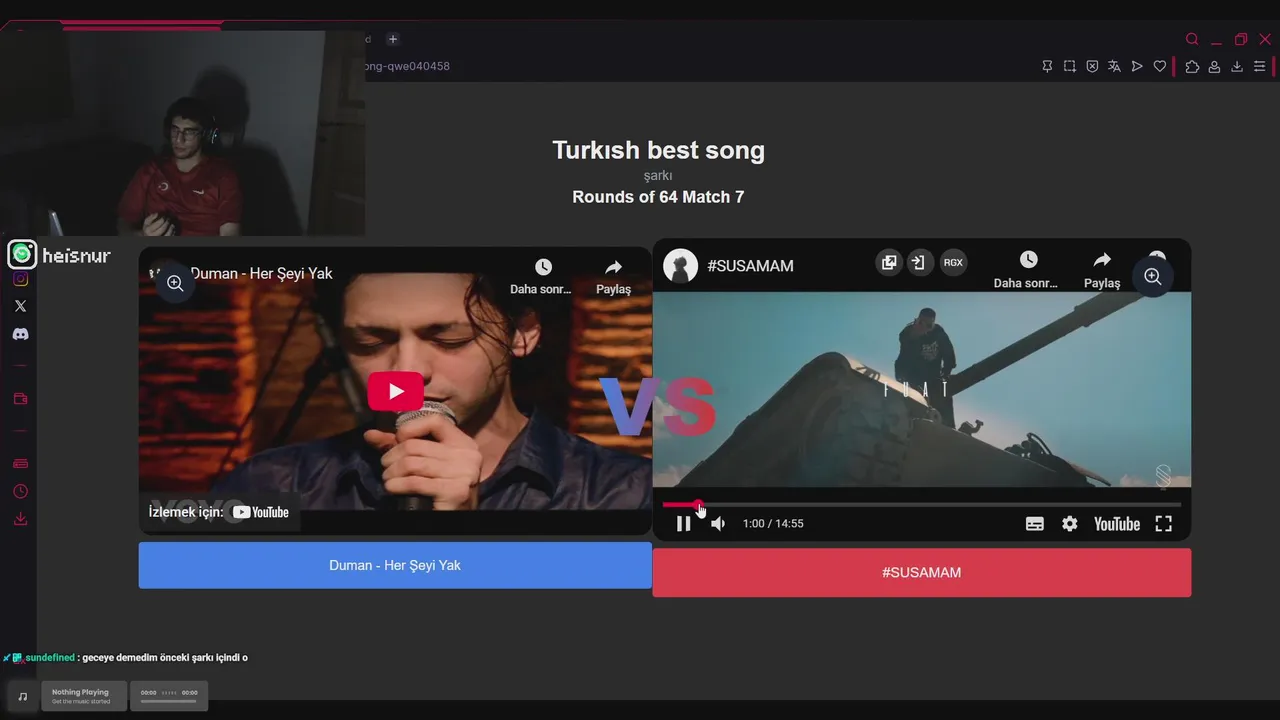This screenshot has width=1280, height=720.
Task: Click the music note widget icon
Action: tap(23, 696)
